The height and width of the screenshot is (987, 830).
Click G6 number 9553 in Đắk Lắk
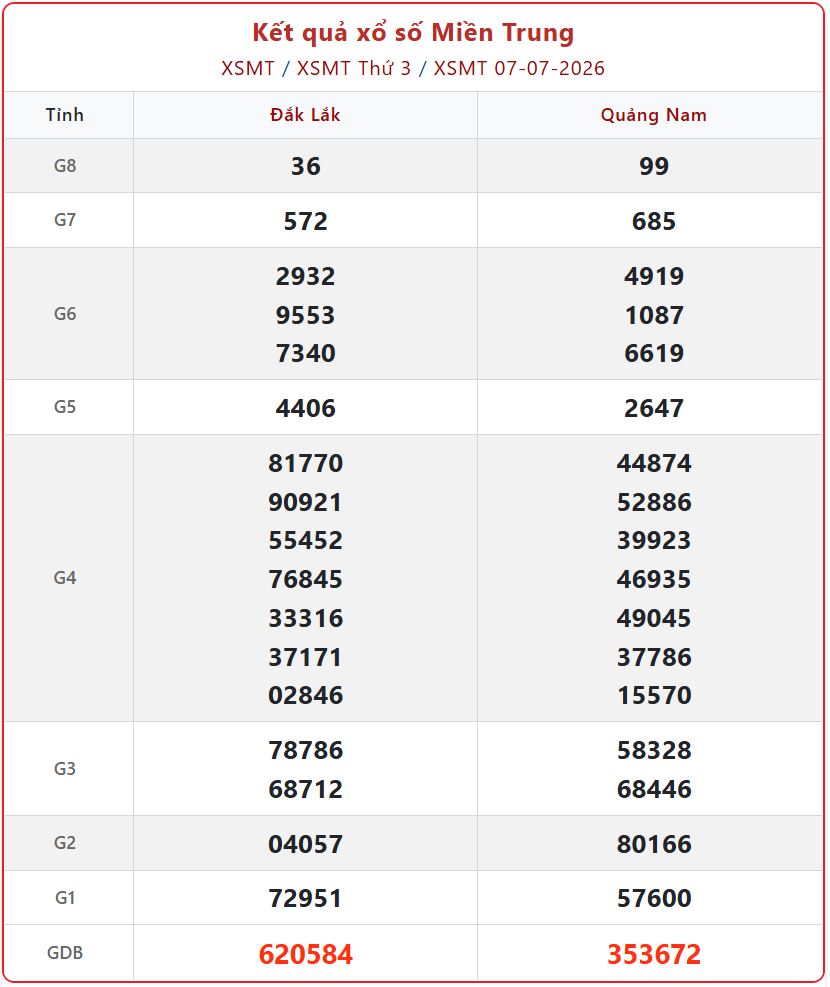306,315
